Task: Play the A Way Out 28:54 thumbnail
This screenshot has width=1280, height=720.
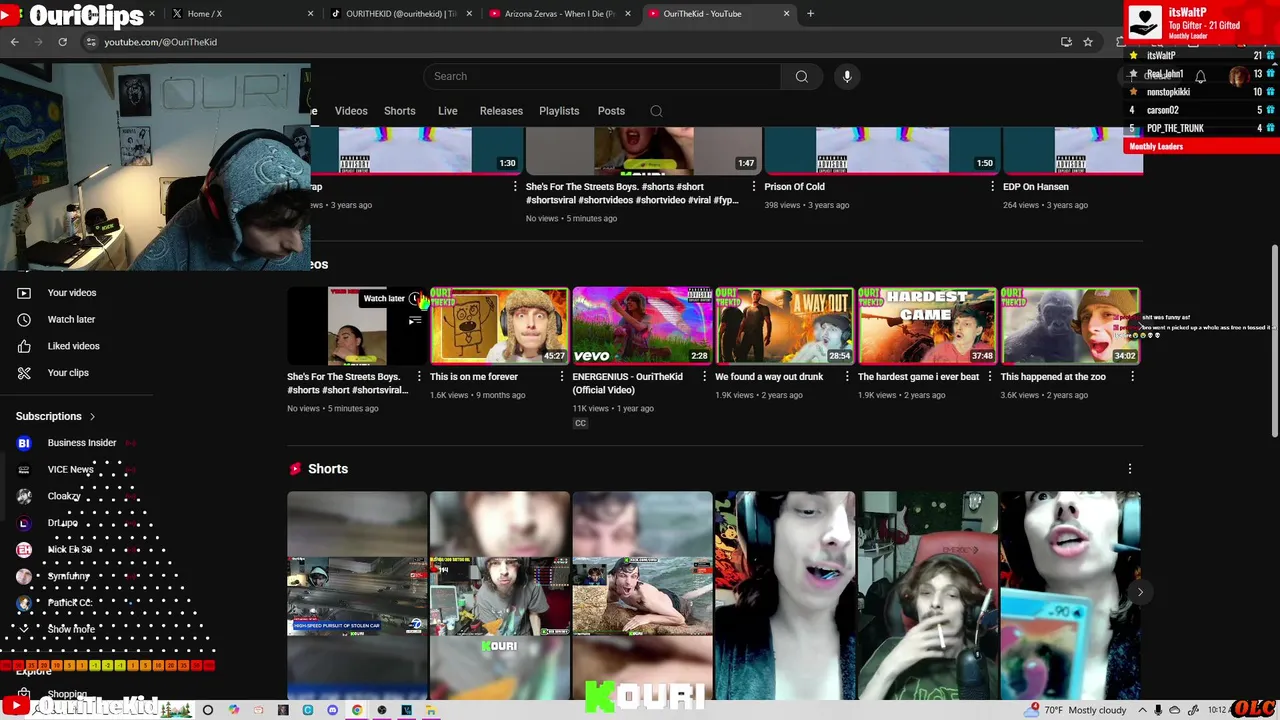Action: coord(785,326)
